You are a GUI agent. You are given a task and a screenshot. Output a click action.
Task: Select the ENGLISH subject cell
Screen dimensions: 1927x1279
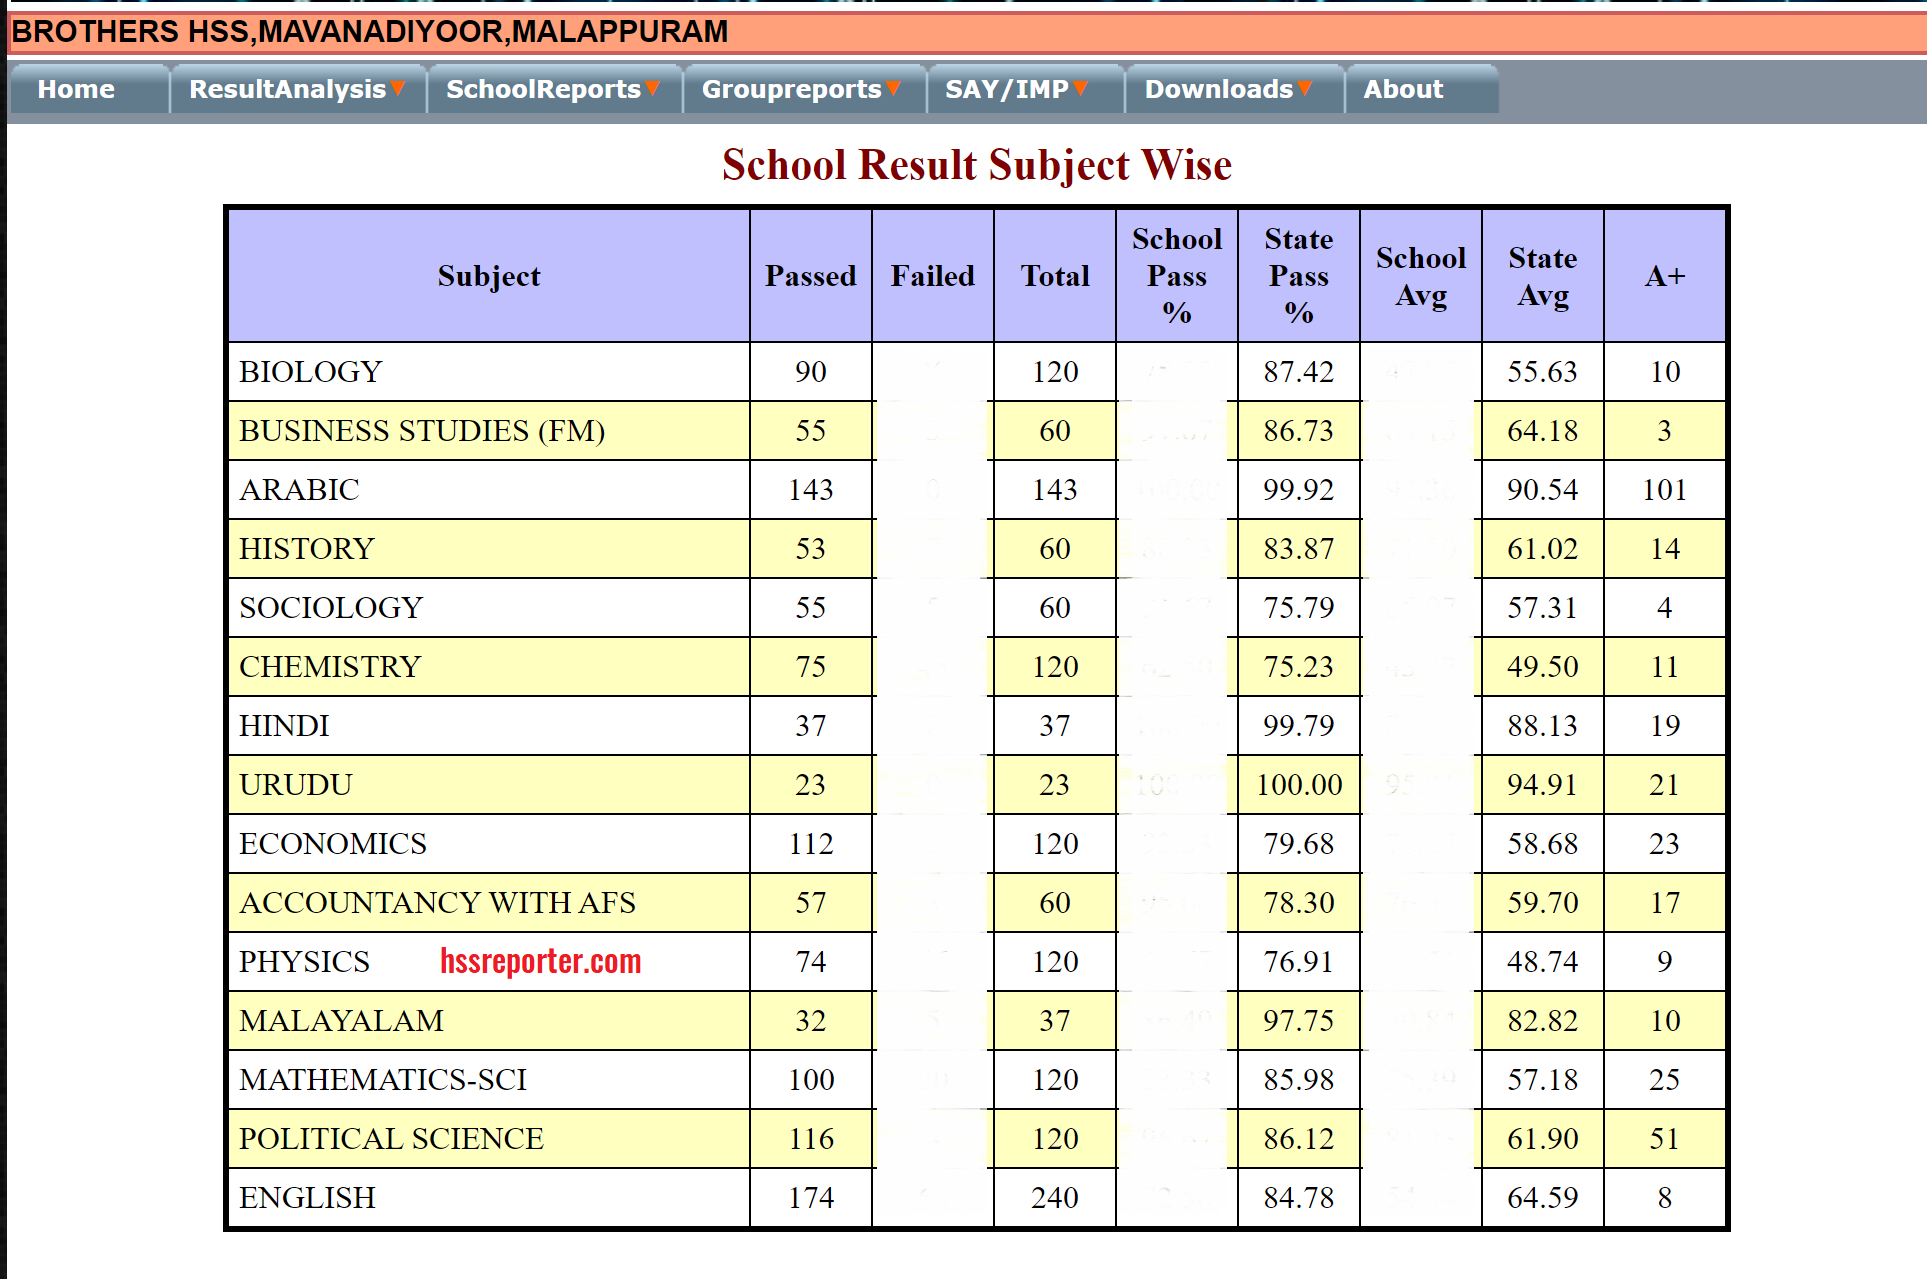(x=307, y=1197)
